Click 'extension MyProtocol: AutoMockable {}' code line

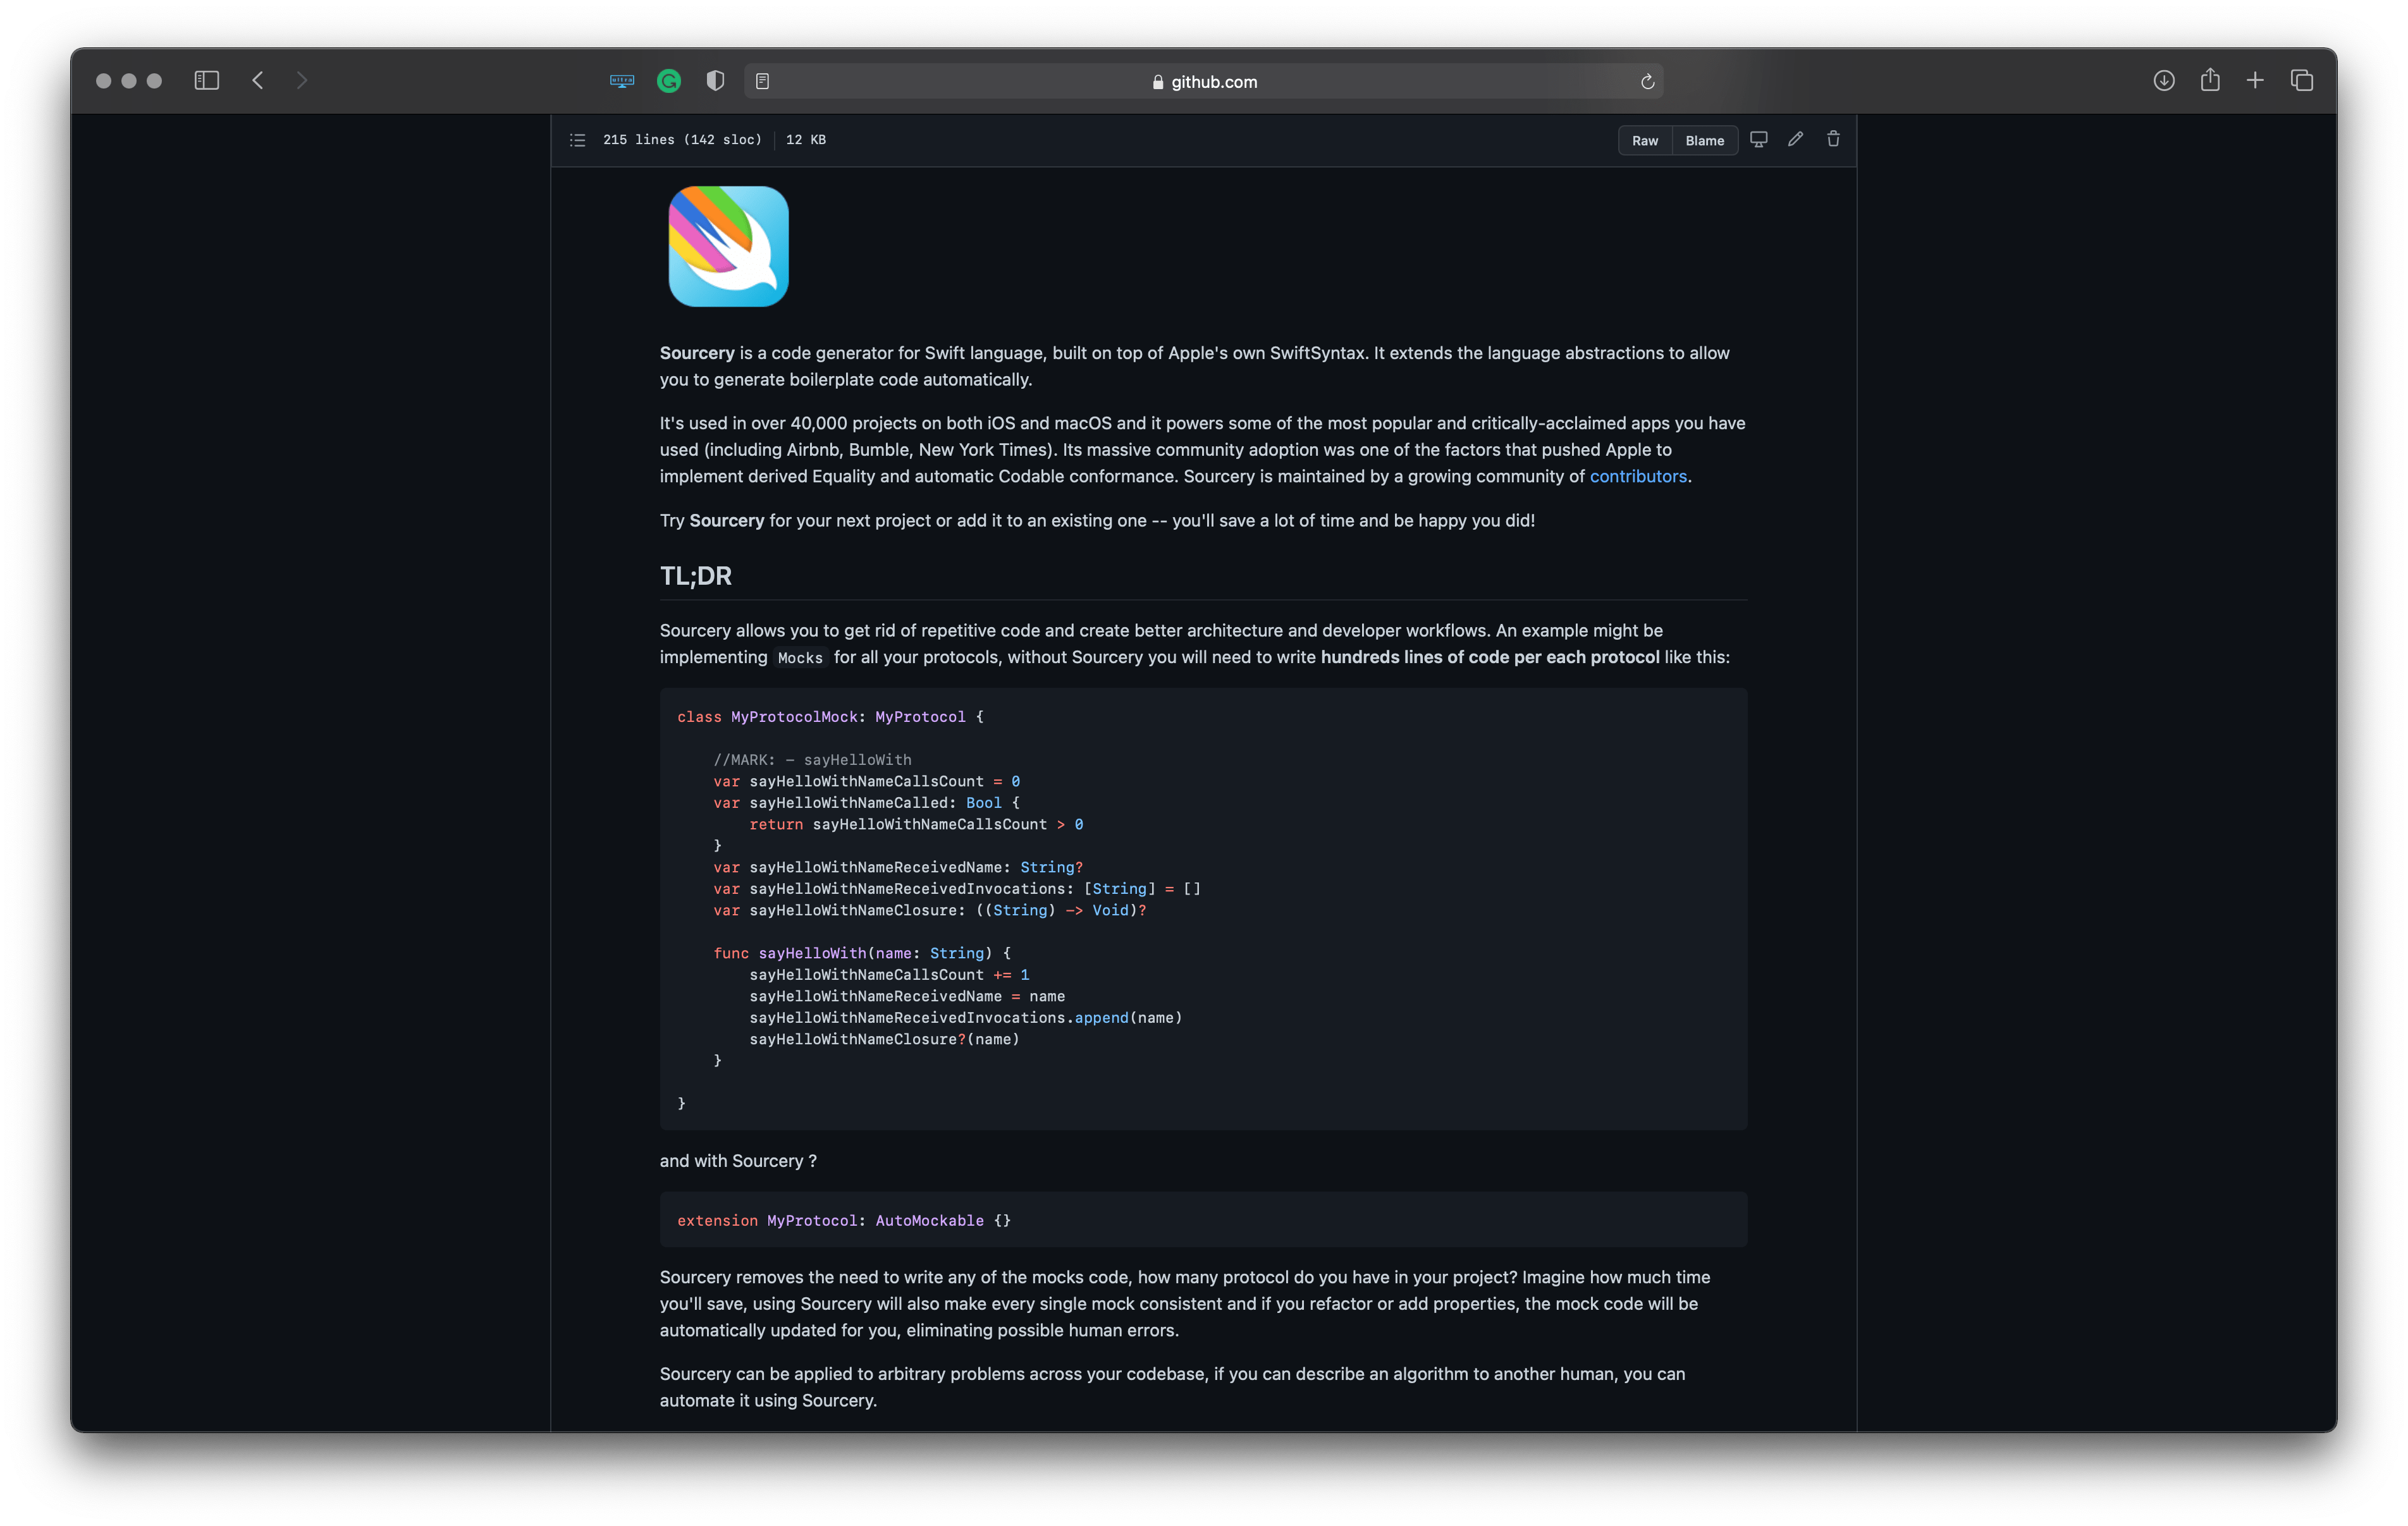[844, 1221]
